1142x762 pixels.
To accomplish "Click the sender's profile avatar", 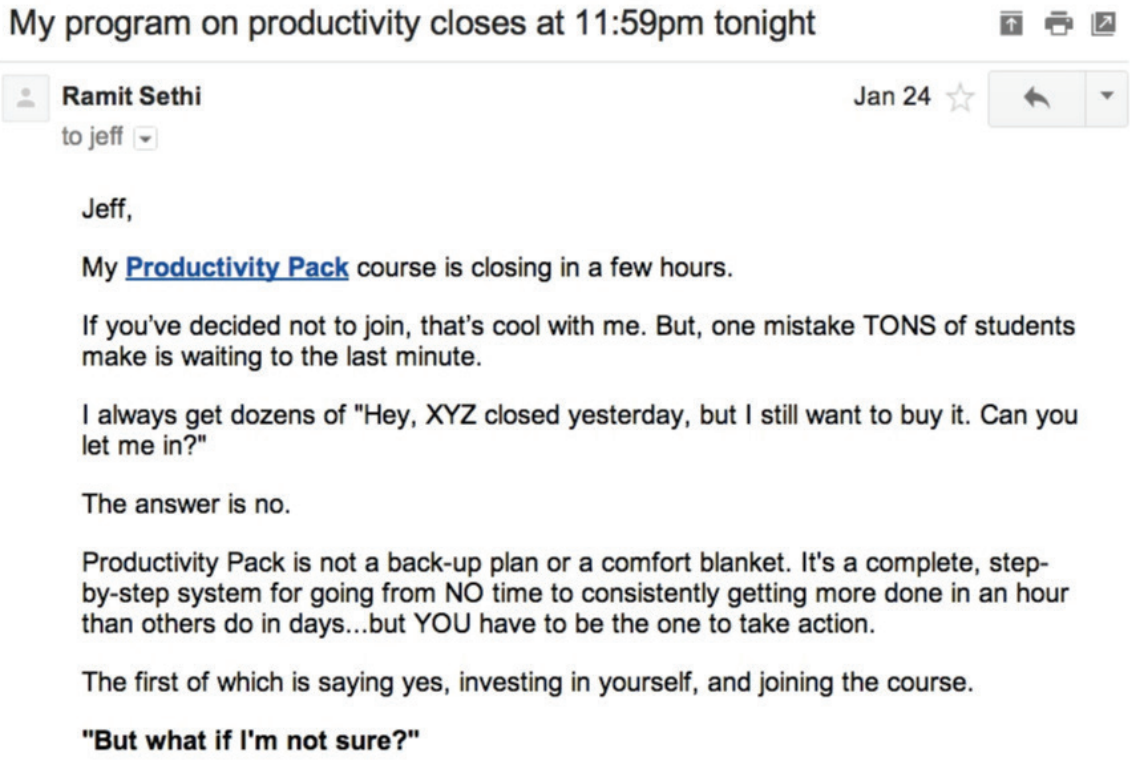I will [x=24, y=99].
